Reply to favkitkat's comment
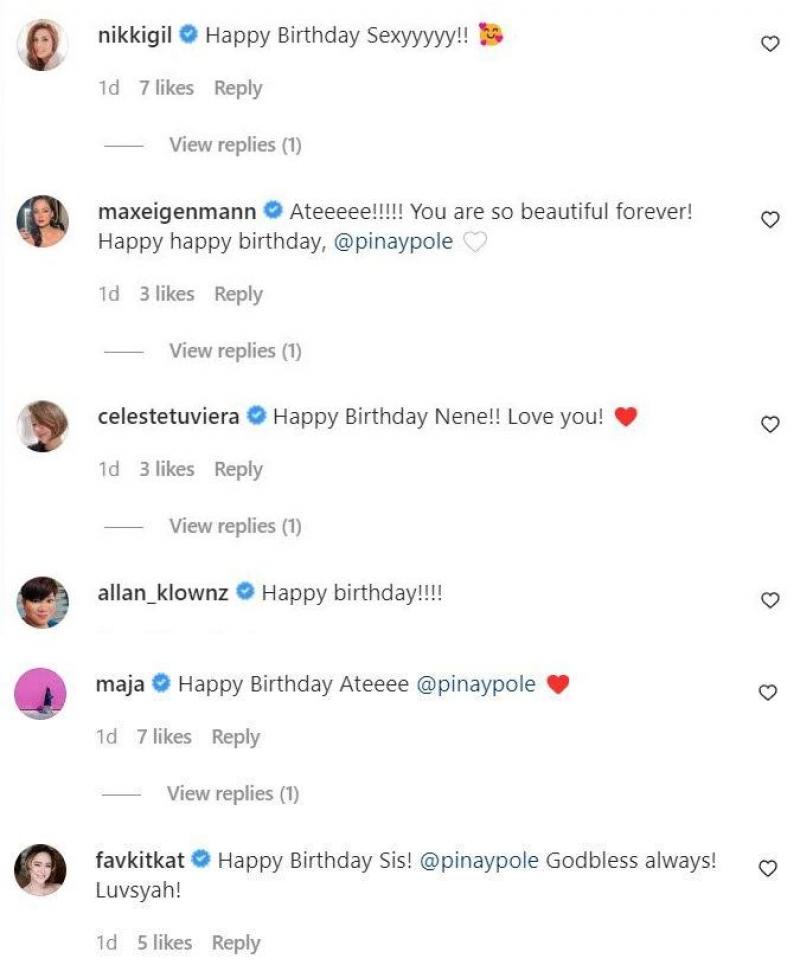The height and width of the screenshot is (978, 800). (236, 943)
